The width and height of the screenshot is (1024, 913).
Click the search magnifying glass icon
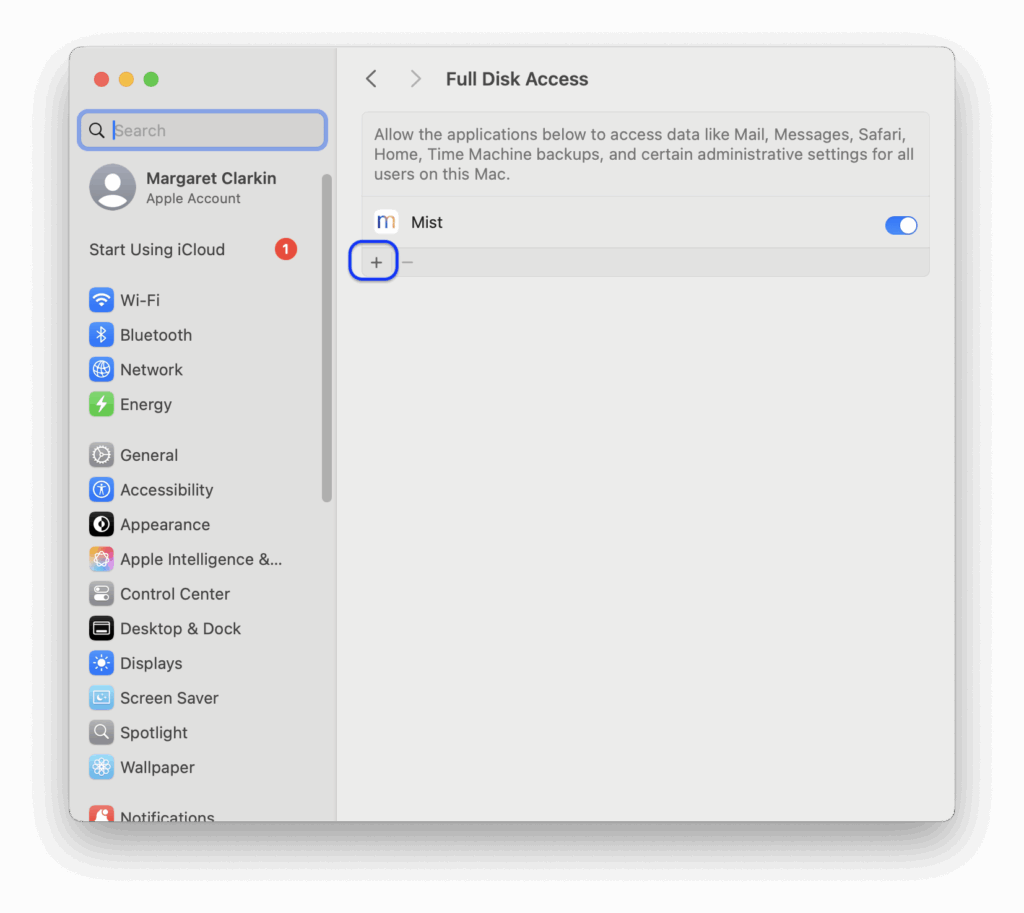97,130
